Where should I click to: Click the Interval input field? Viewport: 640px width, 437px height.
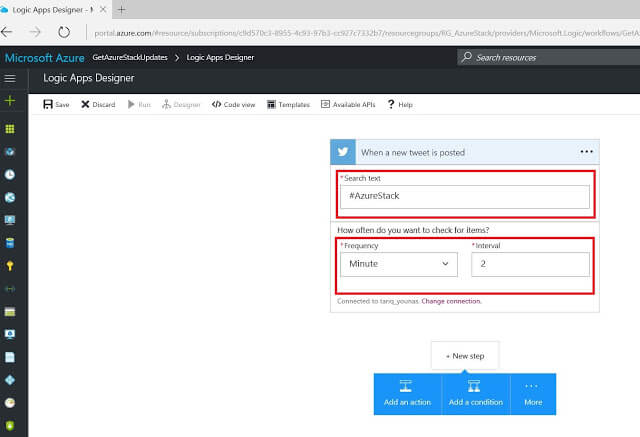[x=530, y=264]
